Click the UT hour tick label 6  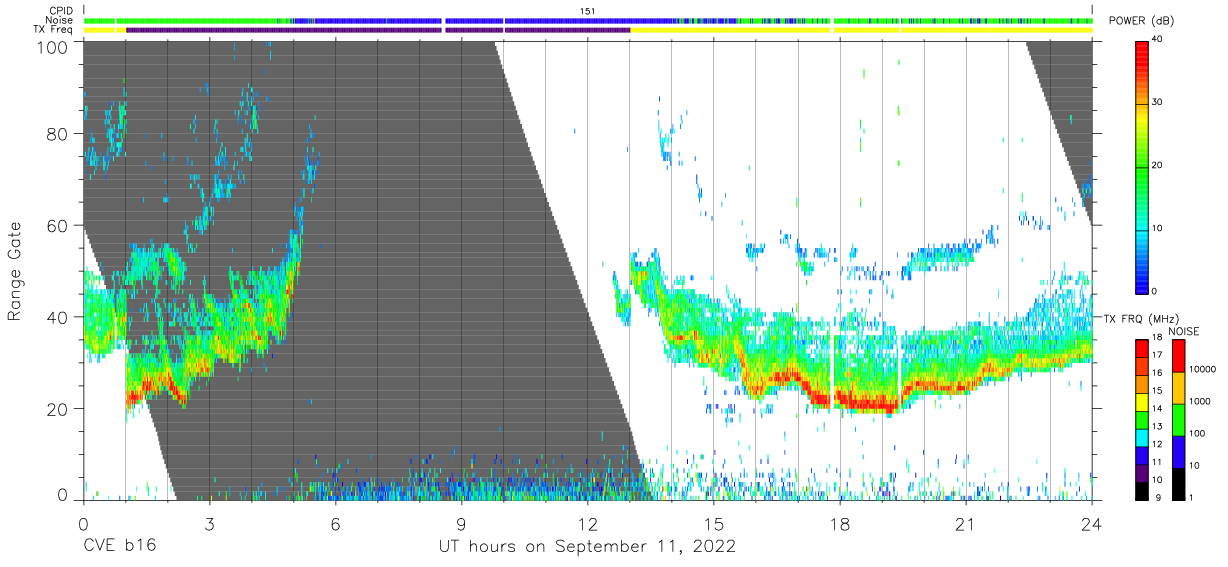coord(335,524)
